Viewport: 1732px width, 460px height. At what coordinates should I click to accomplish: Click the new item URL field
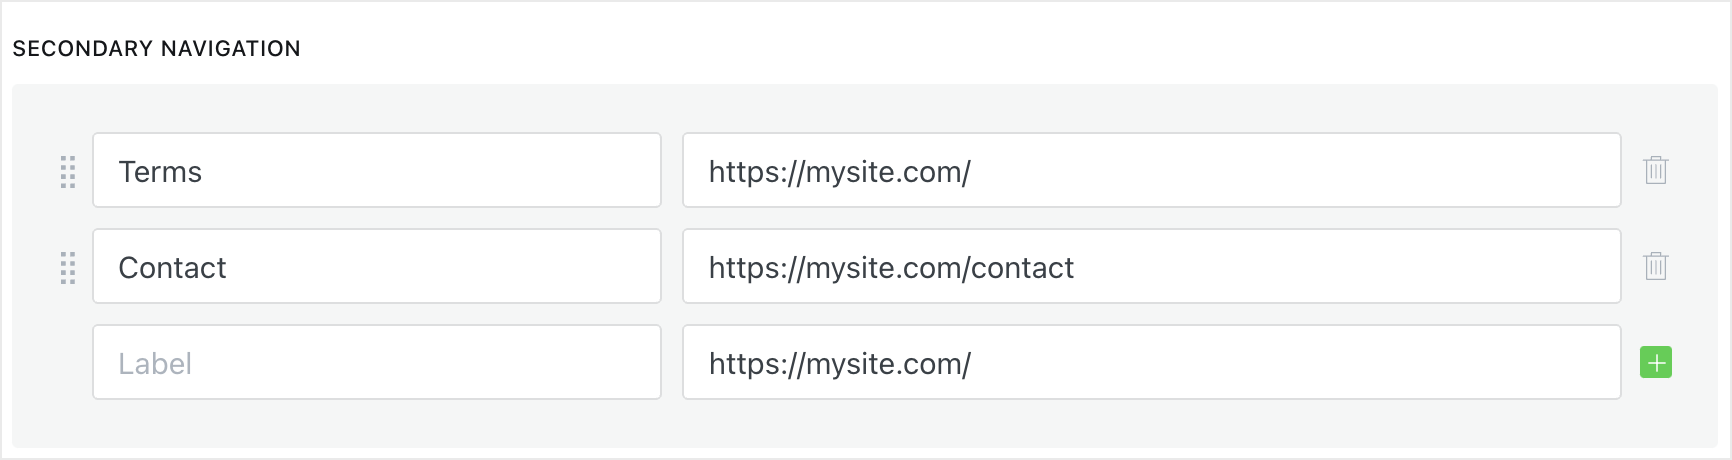click(1150, 363)
